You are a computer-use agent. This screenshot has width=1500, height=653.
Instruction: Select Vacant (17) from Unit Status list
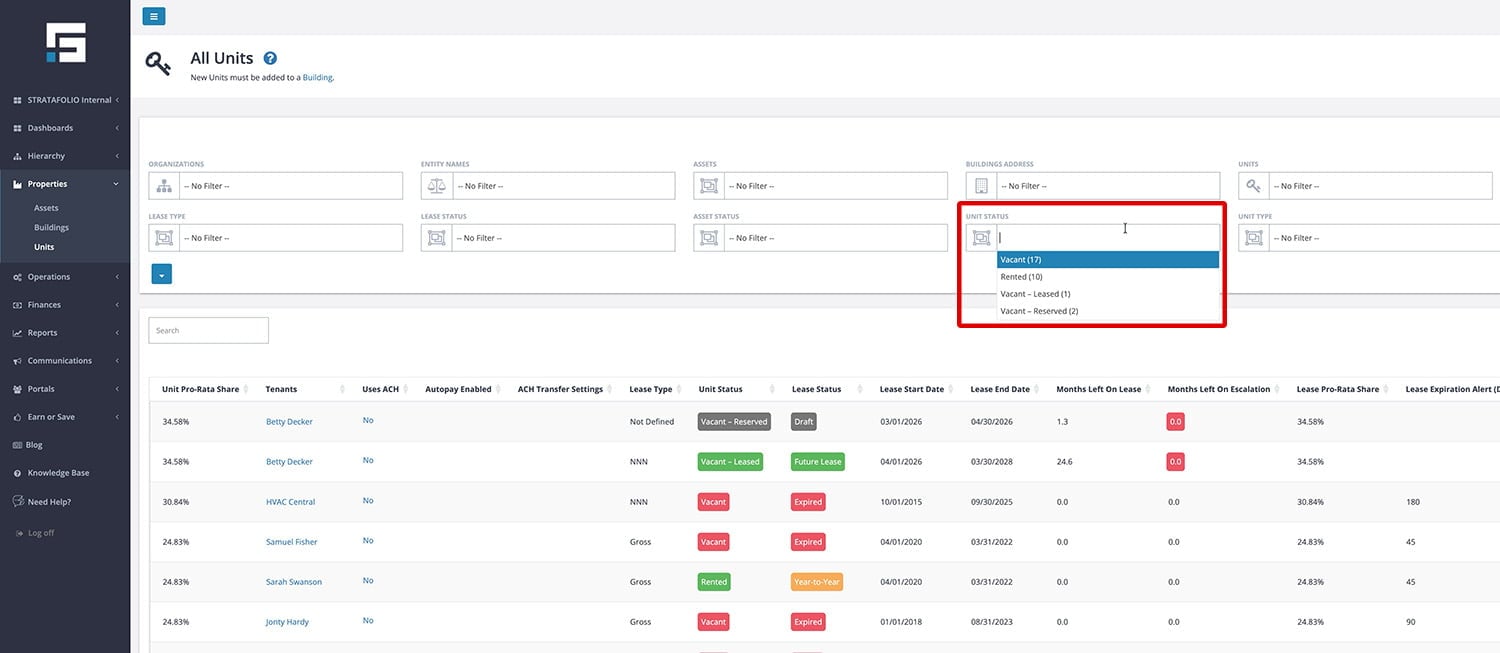(1107, 260)
